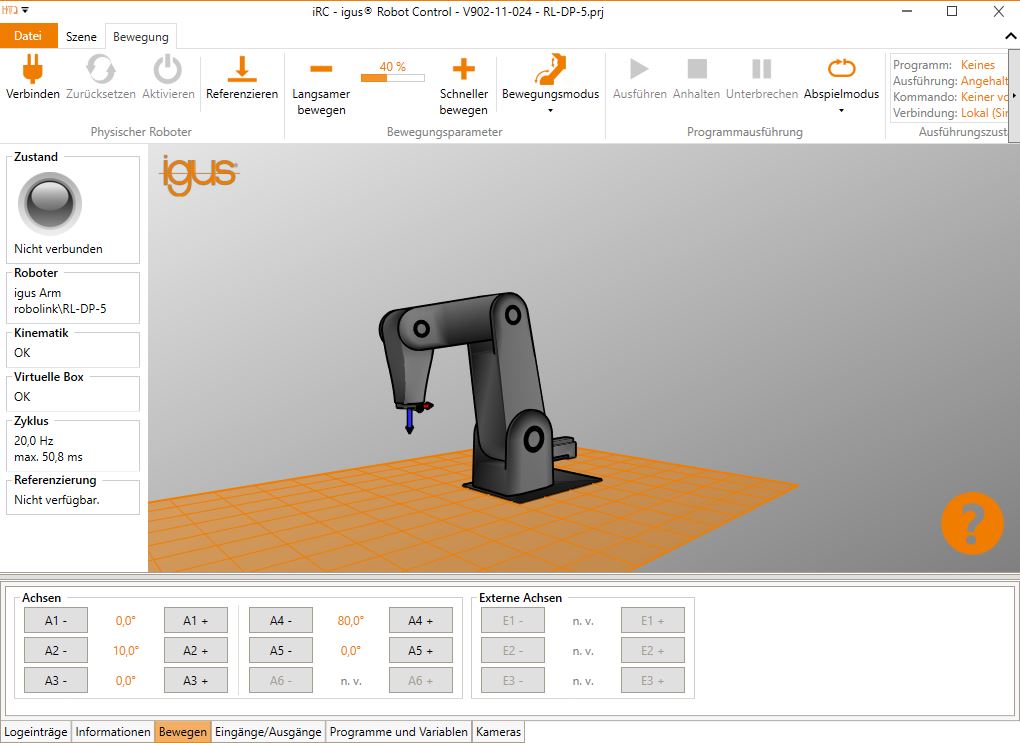Click the Anhalten stop icon

click(x=696, y=68)
